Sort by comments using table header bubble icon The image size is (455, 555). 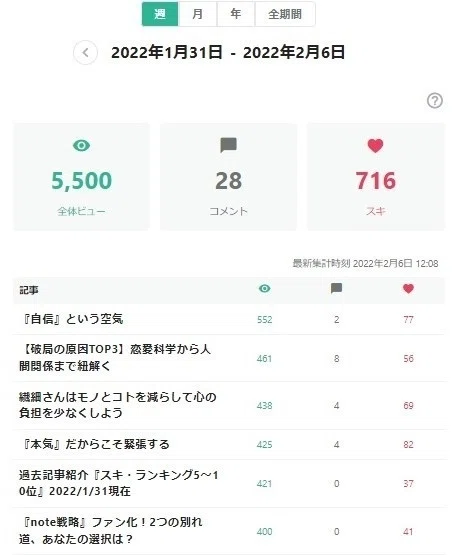coord(336,288)
